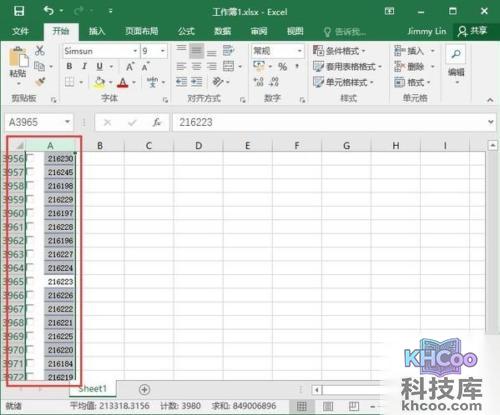Click the 共享 share button
Viewport: 500px width, 415px height.
pos(472,31)
